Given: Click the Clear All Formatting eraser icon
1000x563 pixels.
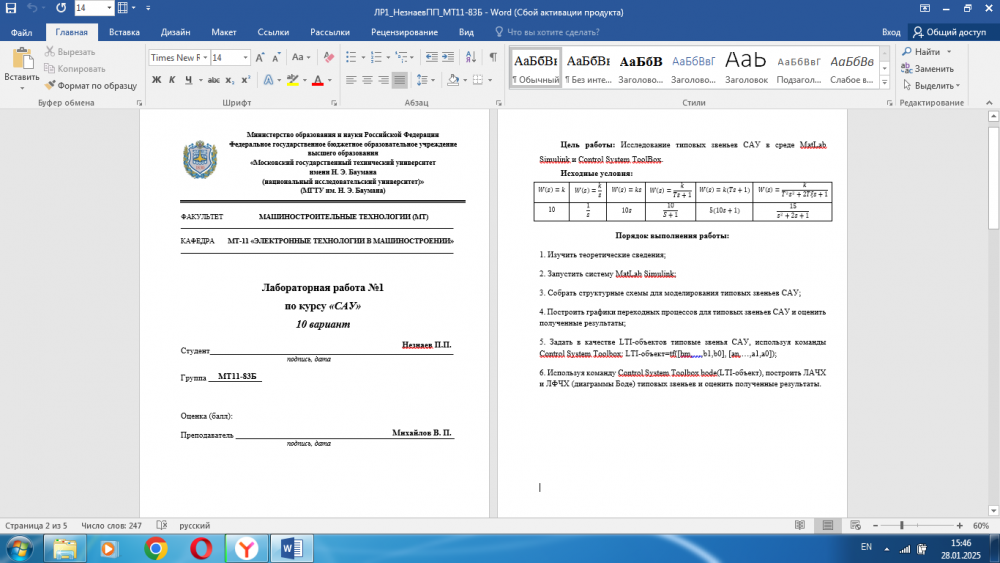Looking at the screenshot, I should click(x=328, y=57).
